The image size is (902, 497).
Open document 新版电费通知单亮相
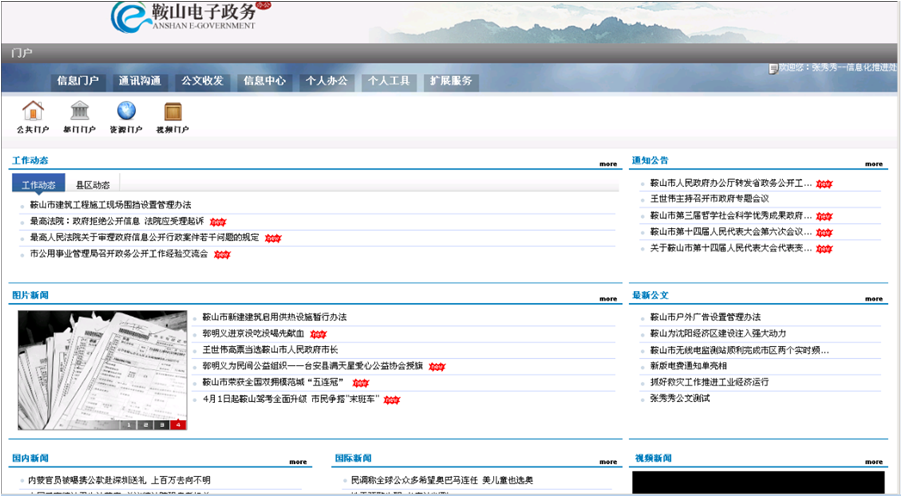(688, 365)
